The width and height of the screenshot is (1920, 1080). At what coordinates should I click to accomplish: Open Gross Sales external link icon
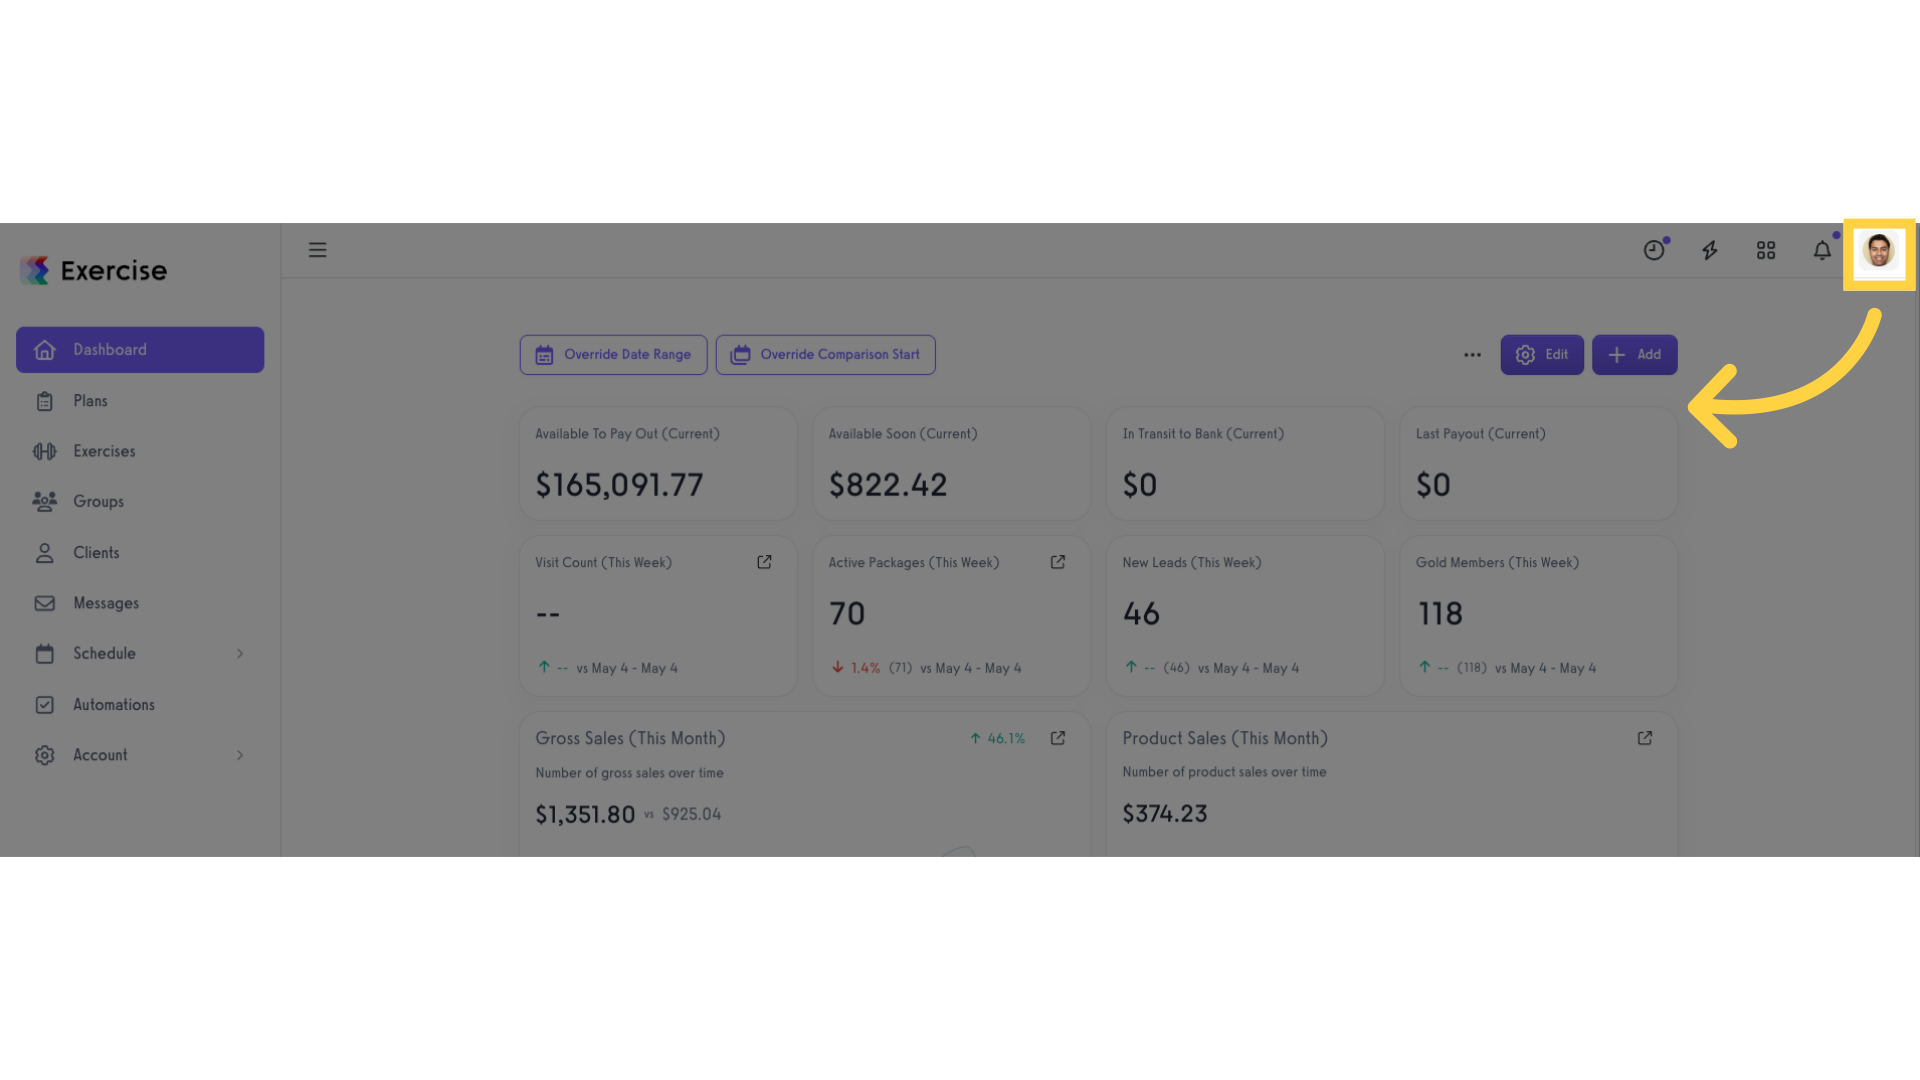1057,738
